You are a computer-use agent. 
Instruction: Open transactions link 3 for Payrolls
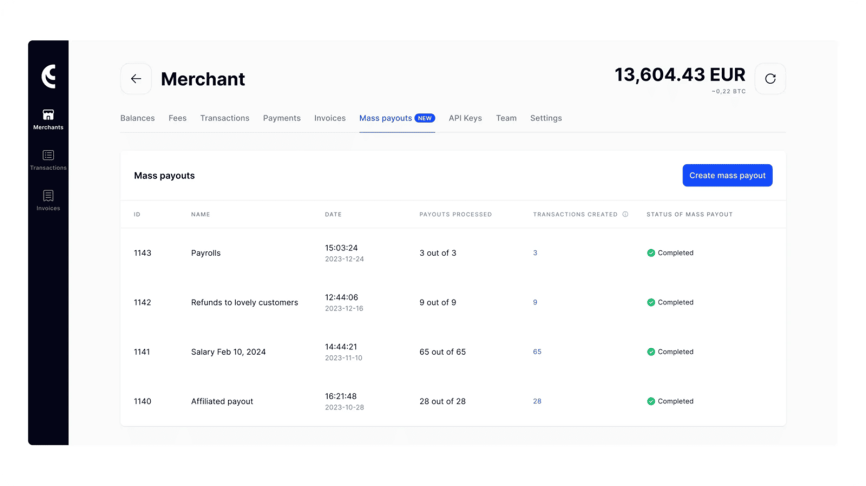[535, 253]
